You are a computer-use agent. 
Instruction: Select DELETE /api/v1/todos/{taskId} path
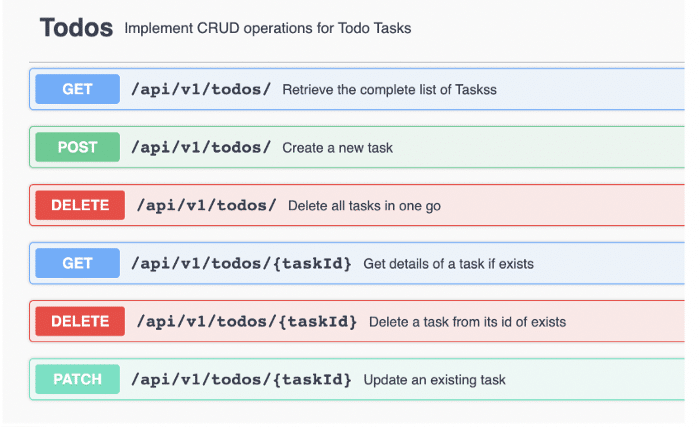pyautogui.click(x=247, y=322)
